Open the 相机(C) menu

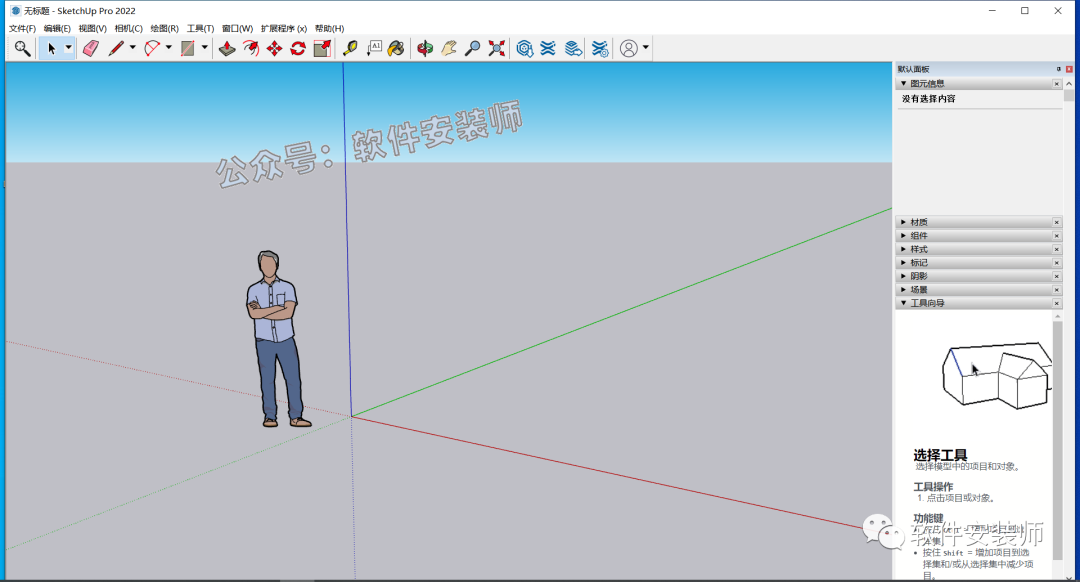[x=128, y=28]
